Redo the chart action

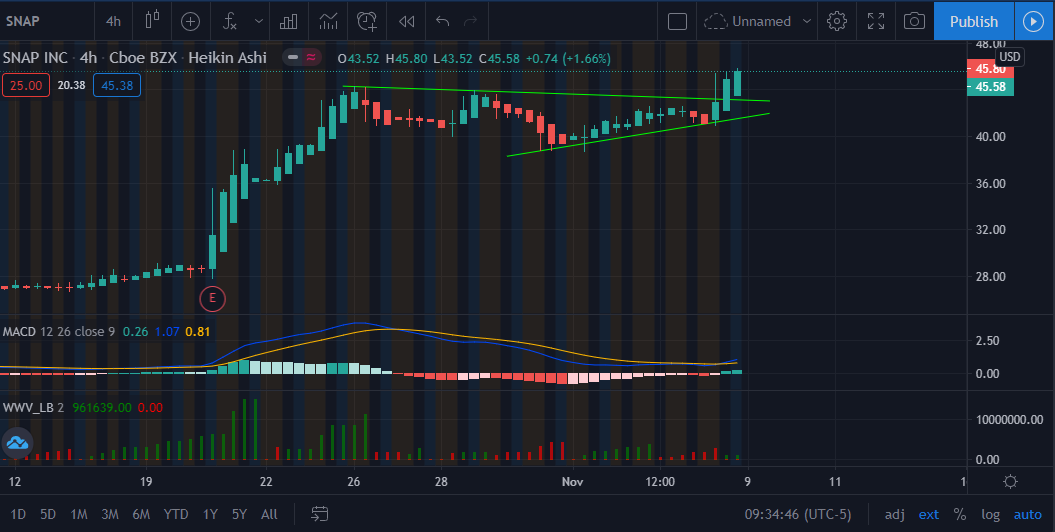click(470, 22)
